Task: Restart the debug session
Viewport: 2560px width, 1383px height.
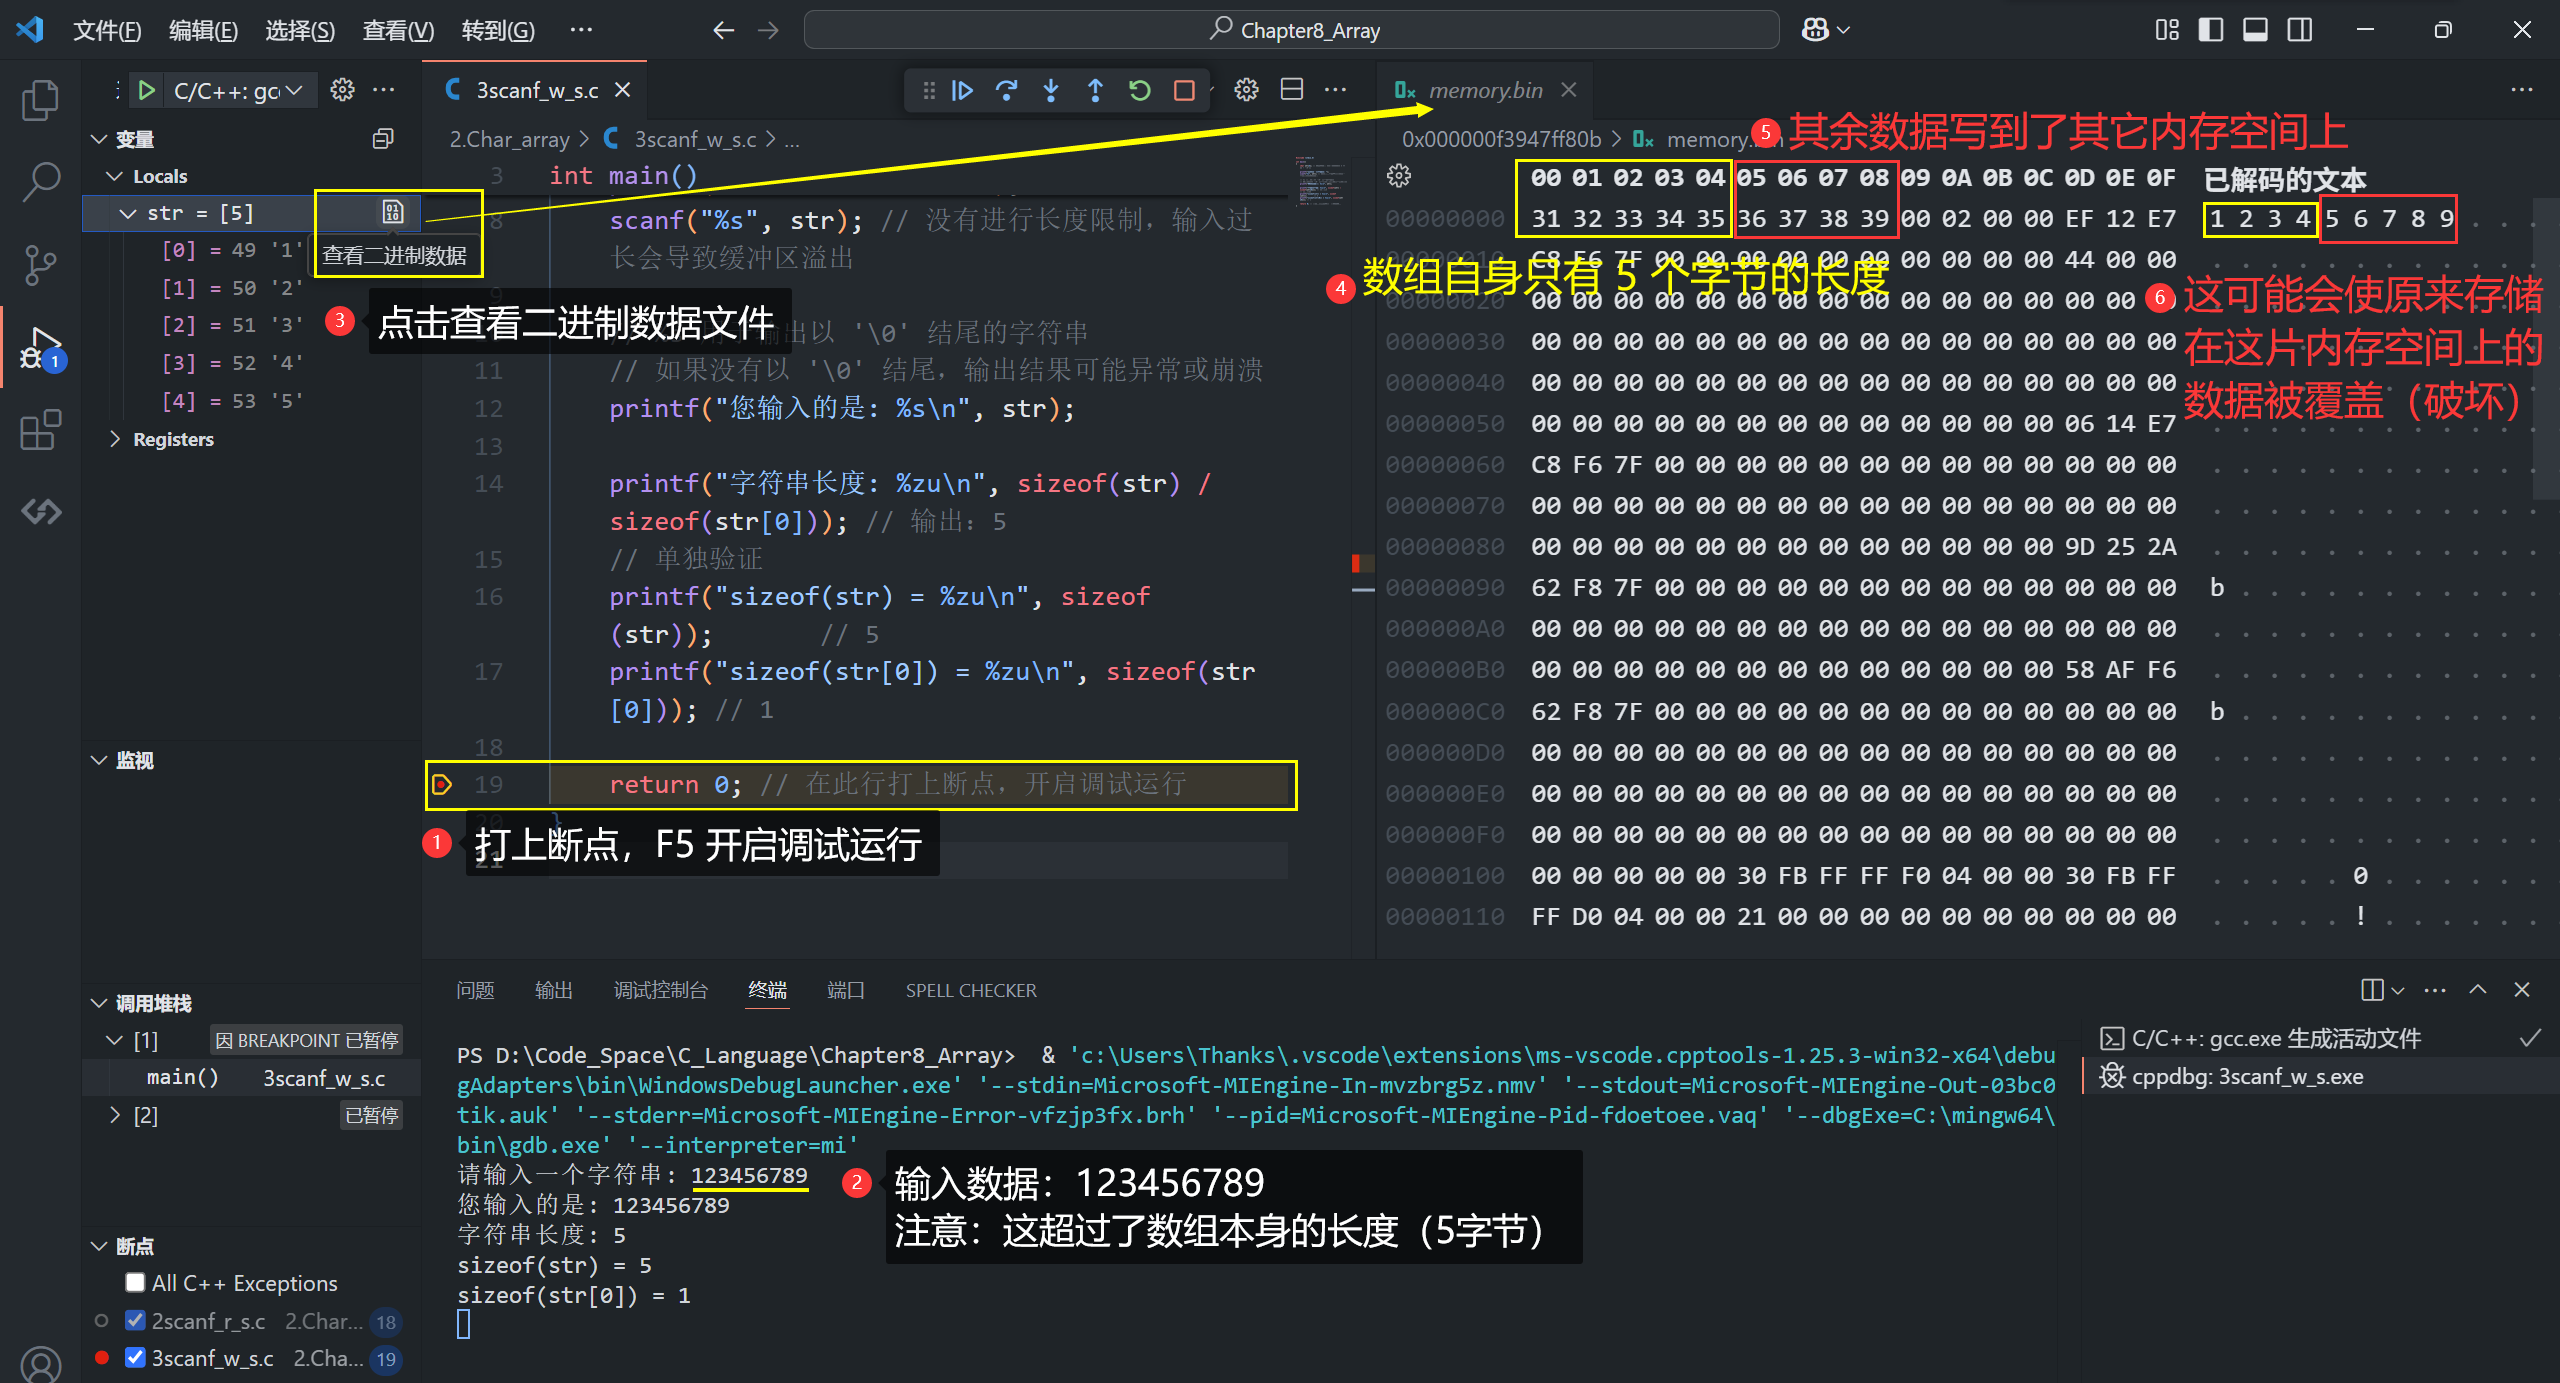Action: pos(1139,91)
